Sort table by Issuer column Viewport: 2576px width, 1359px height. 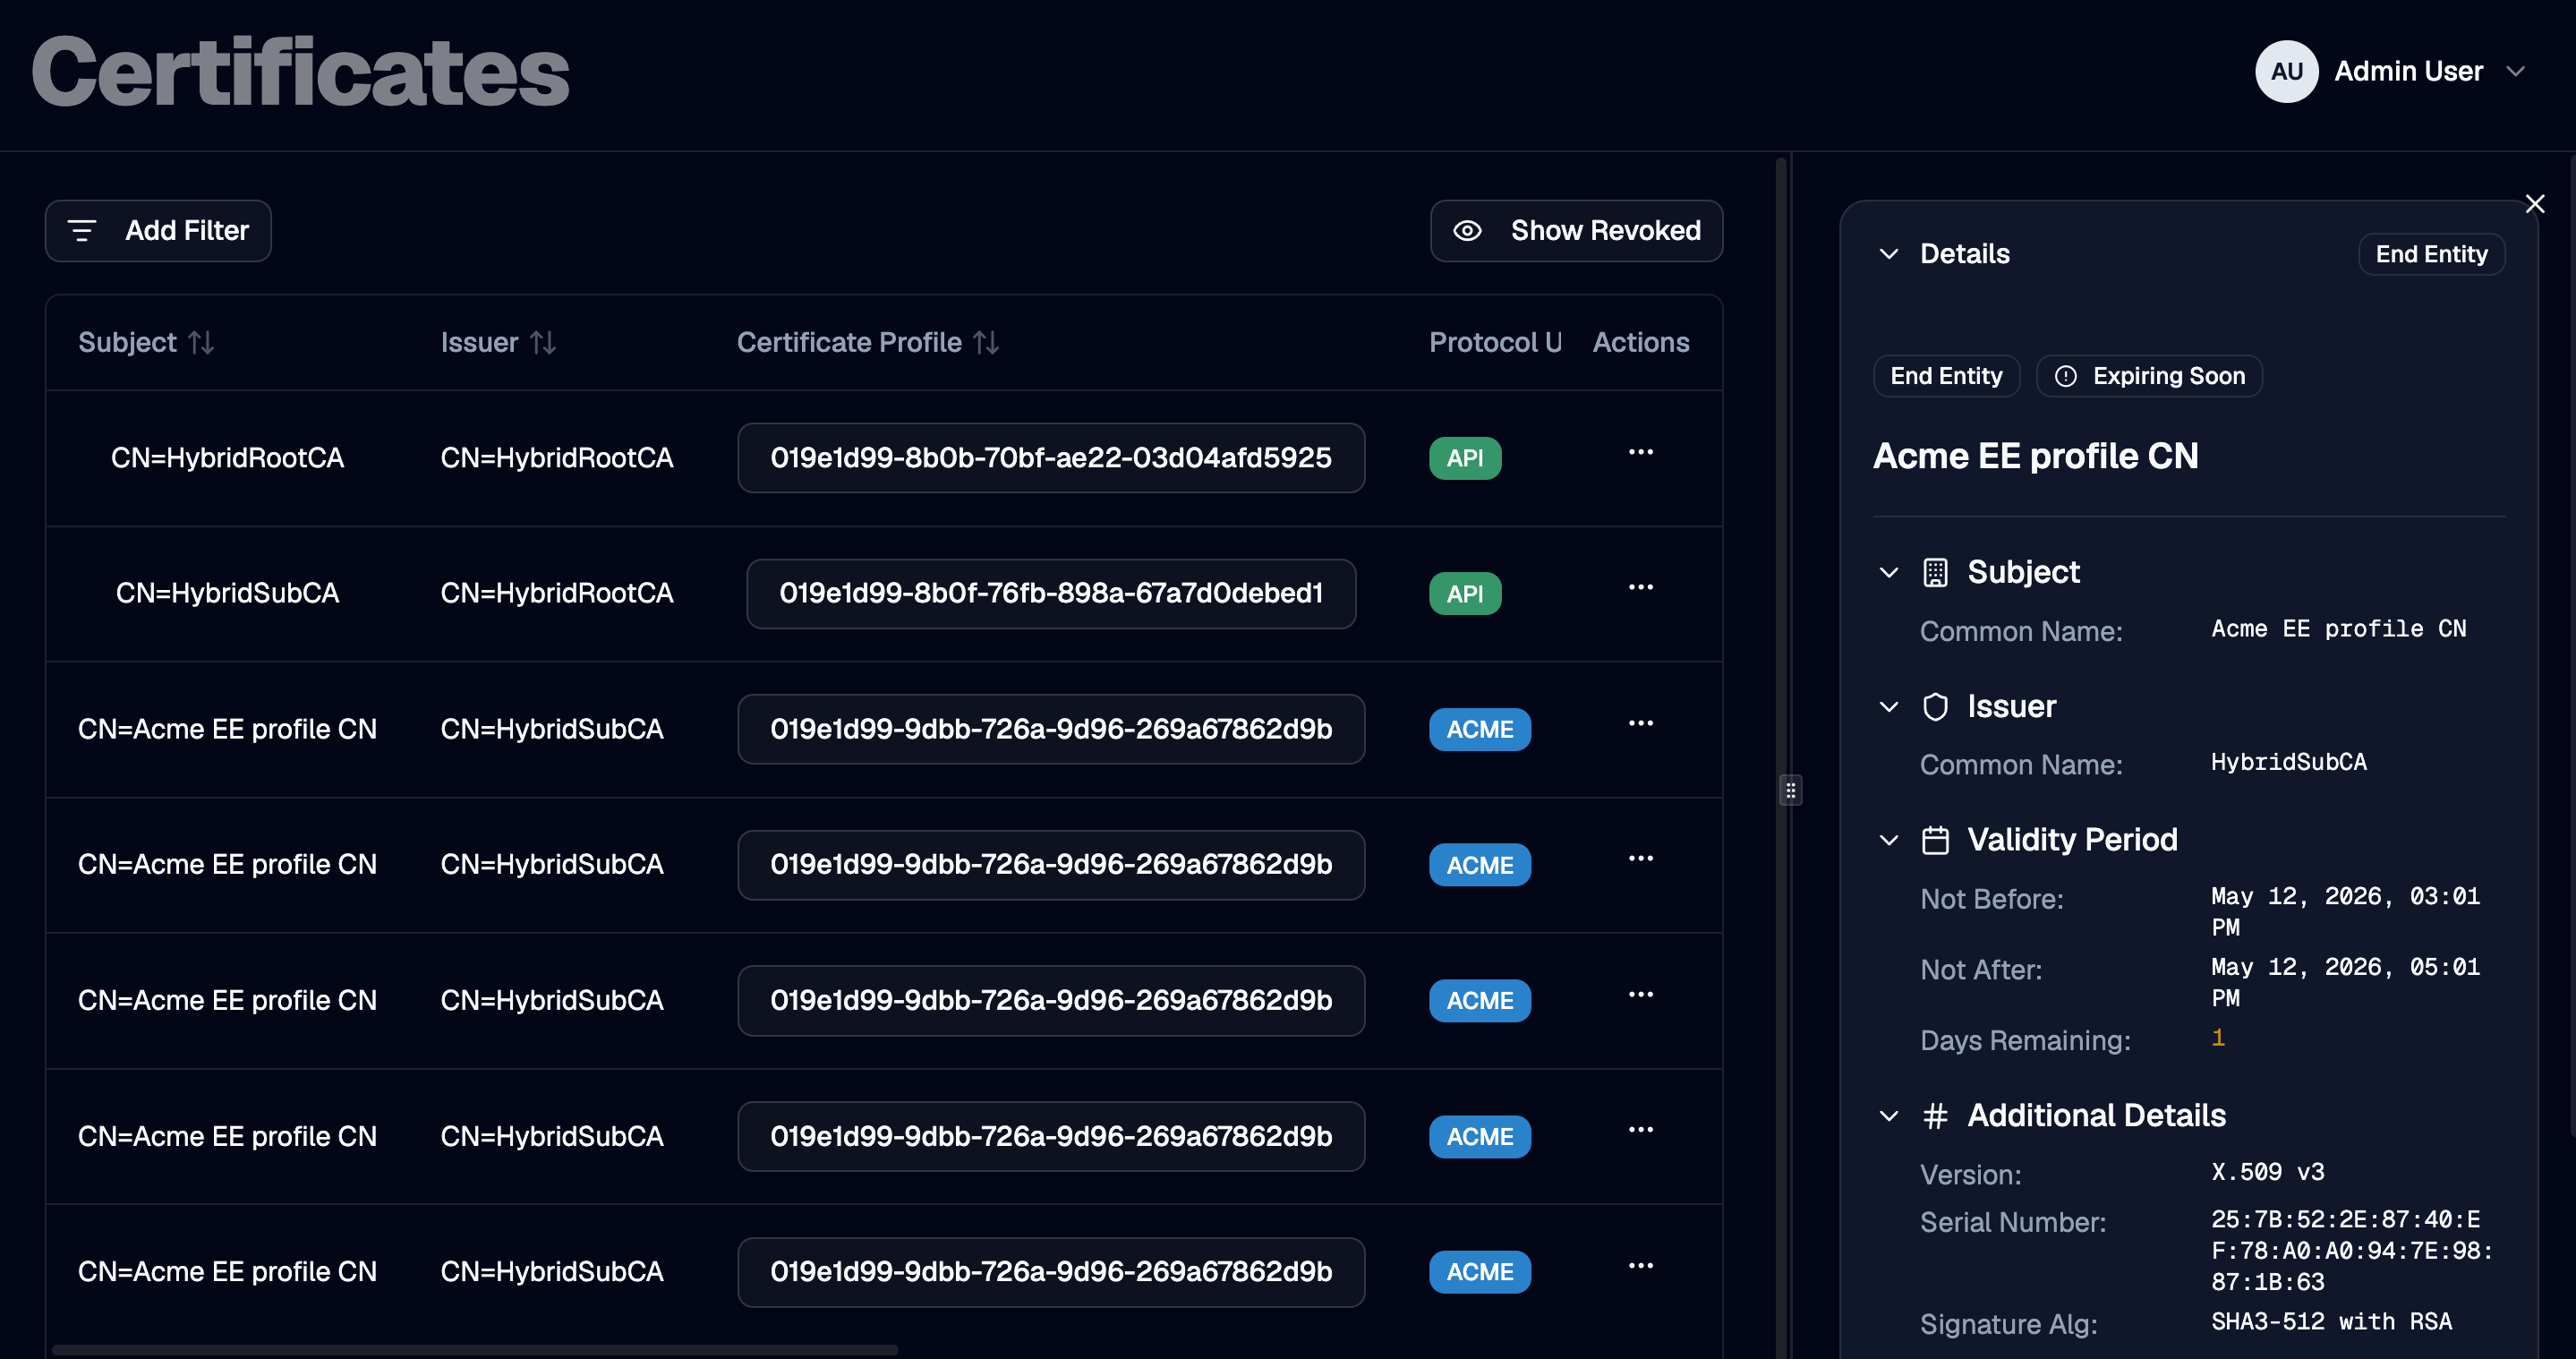pyautogui.click(x=543, y=343)
